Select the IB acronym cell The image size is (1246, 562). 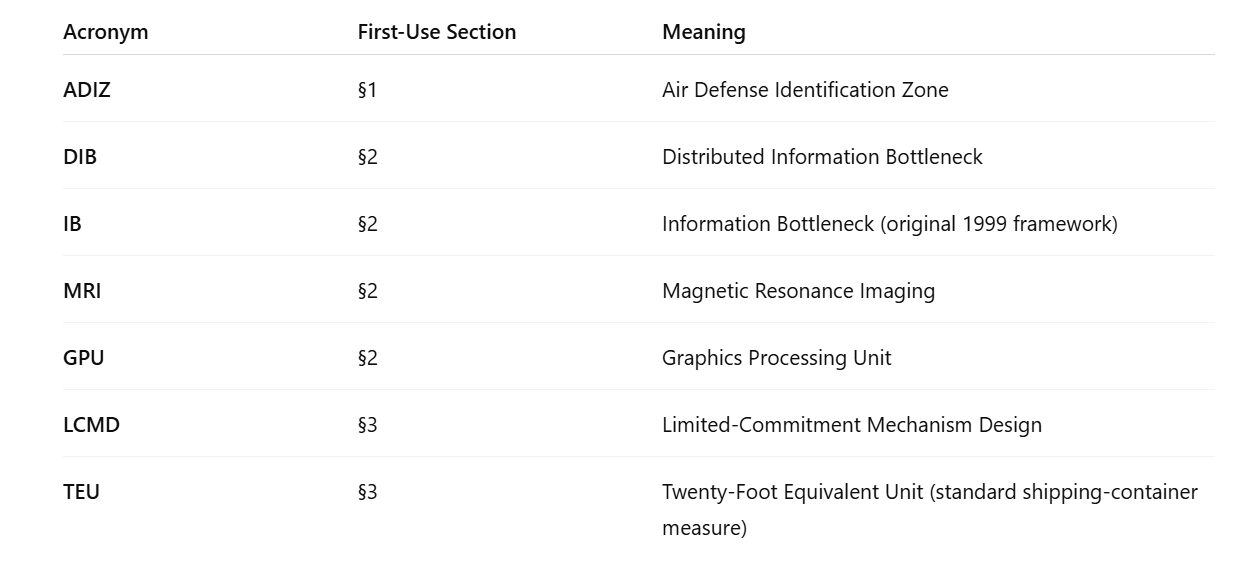[x=72, y=224]
